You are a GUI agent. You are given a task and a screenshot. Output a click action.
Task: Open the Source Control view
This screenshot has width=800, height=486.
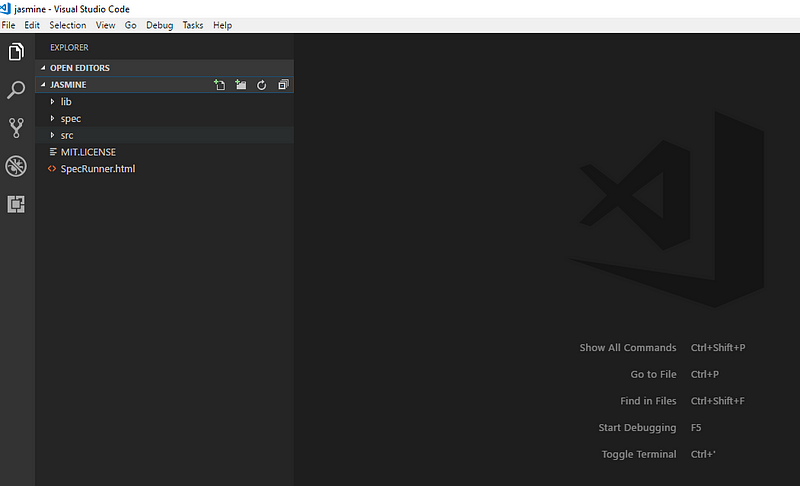16,128
